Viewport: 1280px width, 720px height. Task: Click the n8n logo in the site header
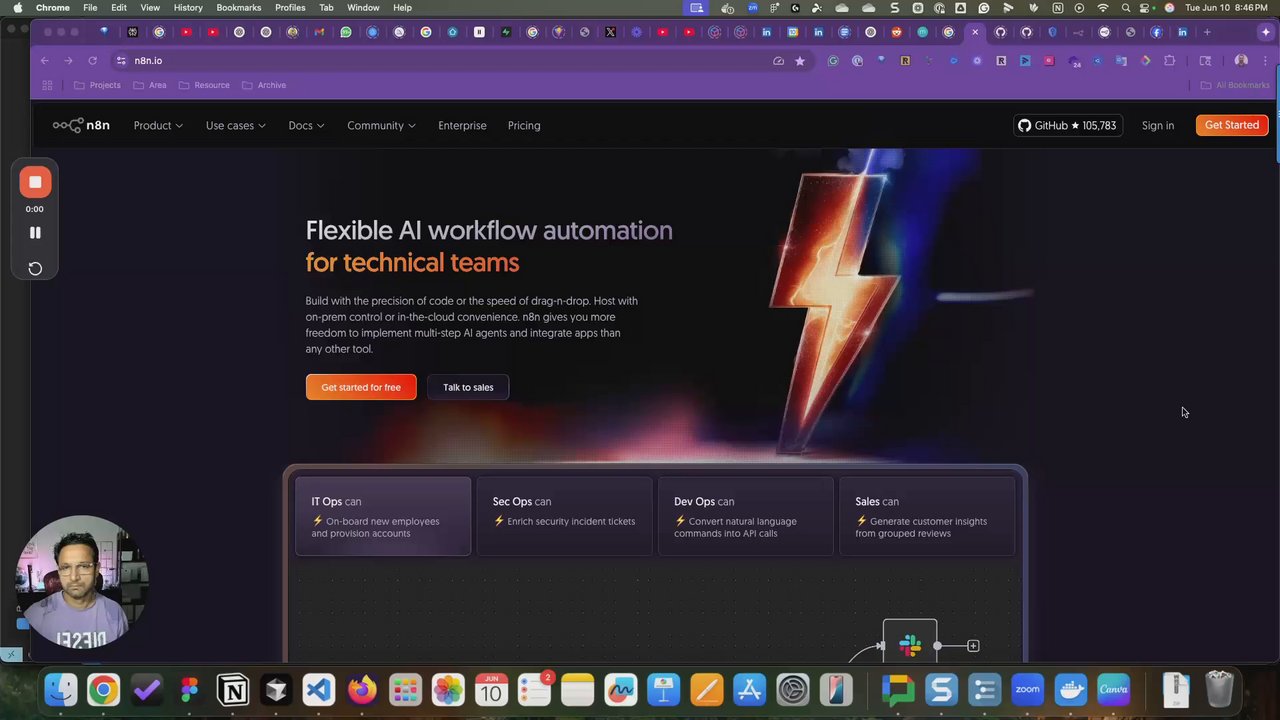pos(81,125)
